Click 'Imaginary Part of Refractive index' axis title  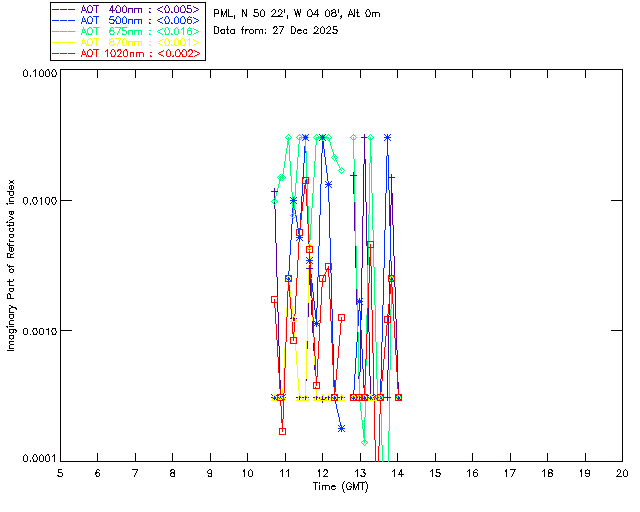[11, 265]
